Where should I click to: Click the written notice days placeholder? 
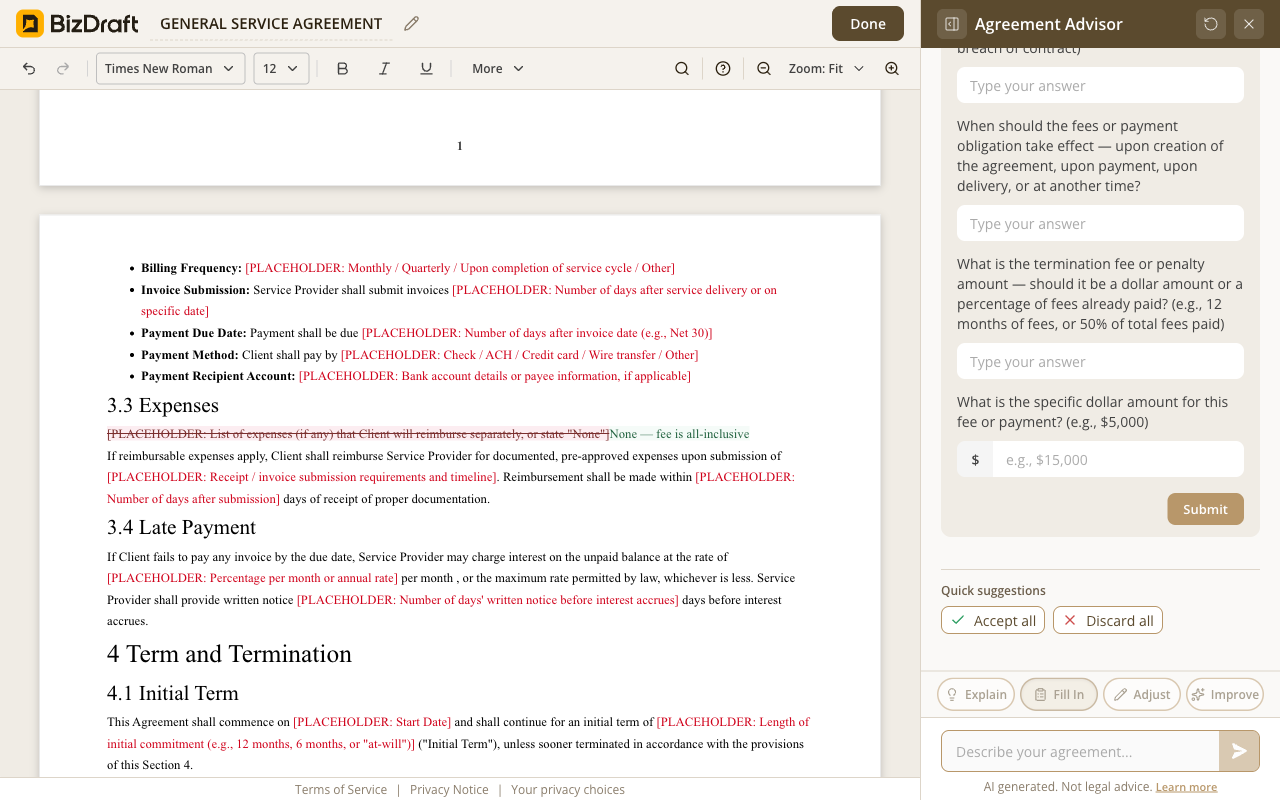coord(487,600)
